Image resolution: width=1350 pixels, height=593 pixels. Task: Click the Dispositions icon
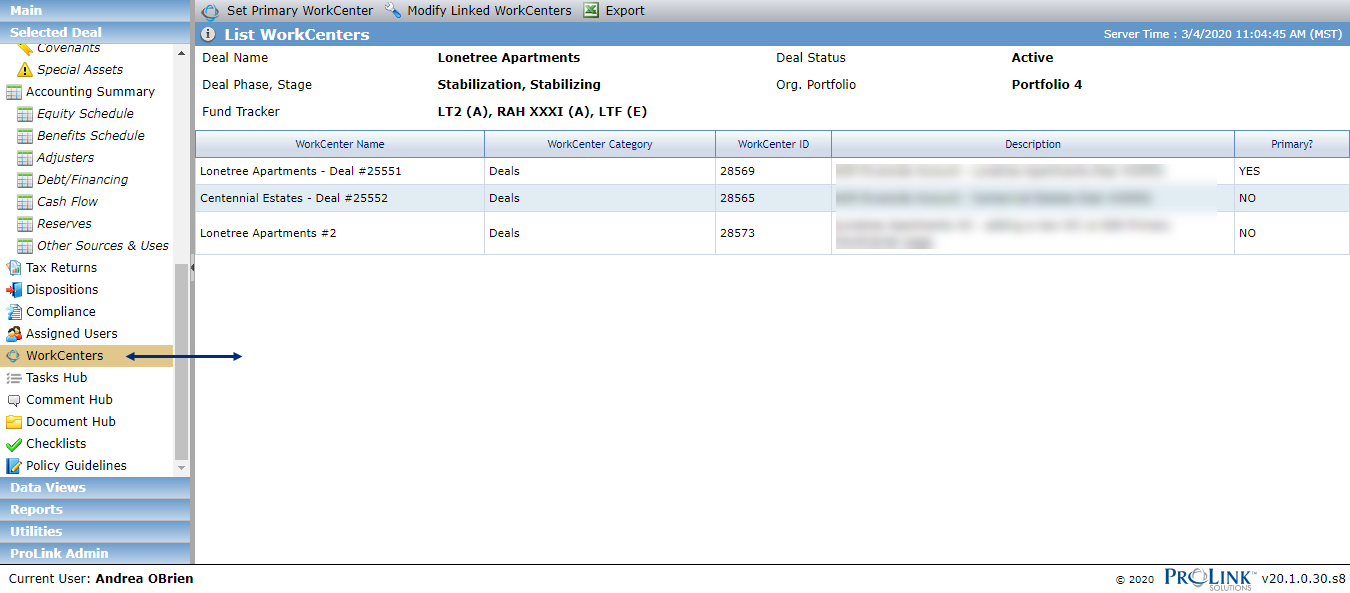pos(14,290)
